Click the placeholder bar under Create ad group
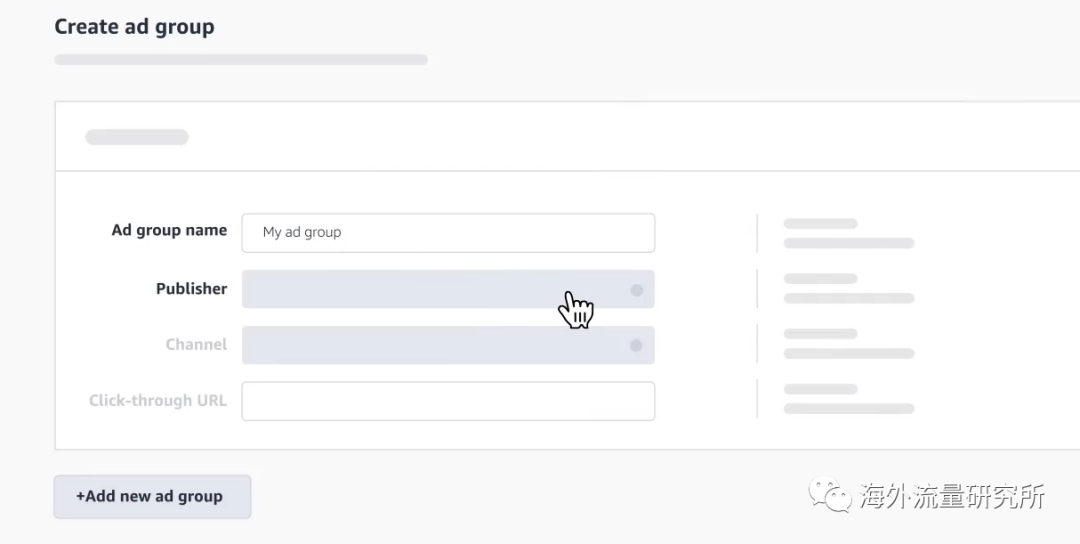The height and width of the screenshot is (544, 1080). click(241, 59)
